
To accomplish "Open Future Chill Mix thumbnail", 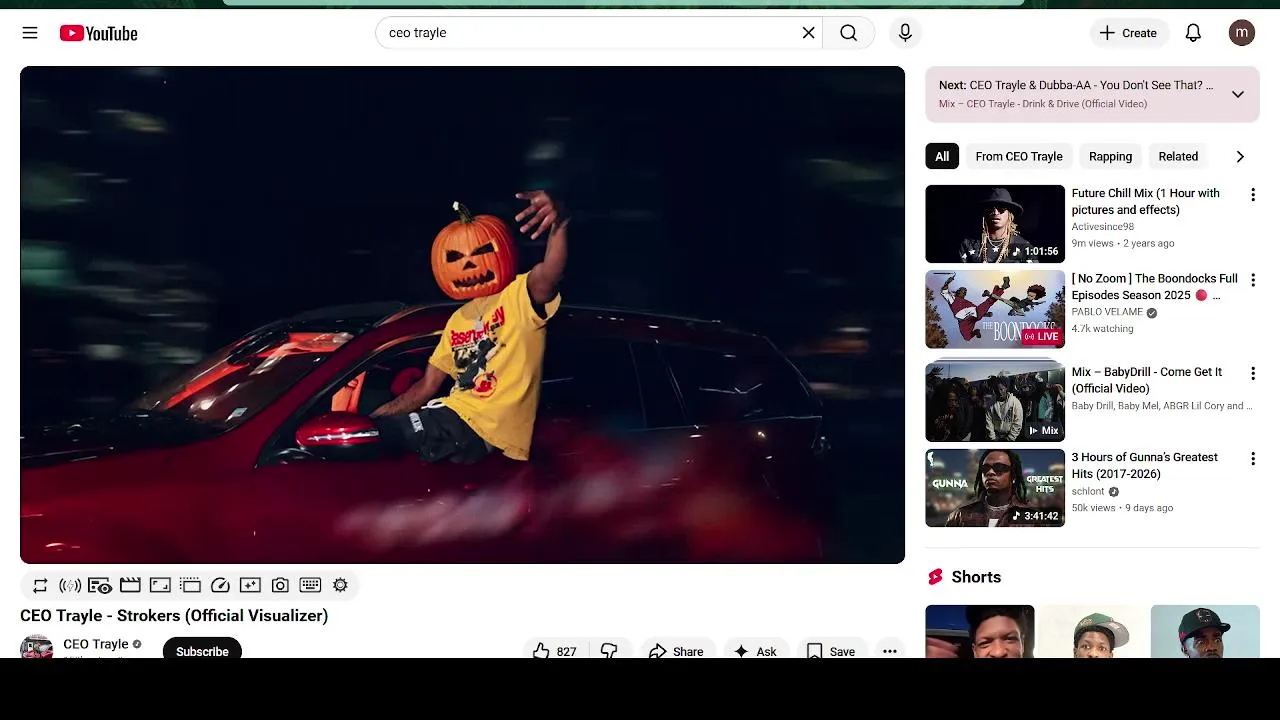I will (995, 224).
